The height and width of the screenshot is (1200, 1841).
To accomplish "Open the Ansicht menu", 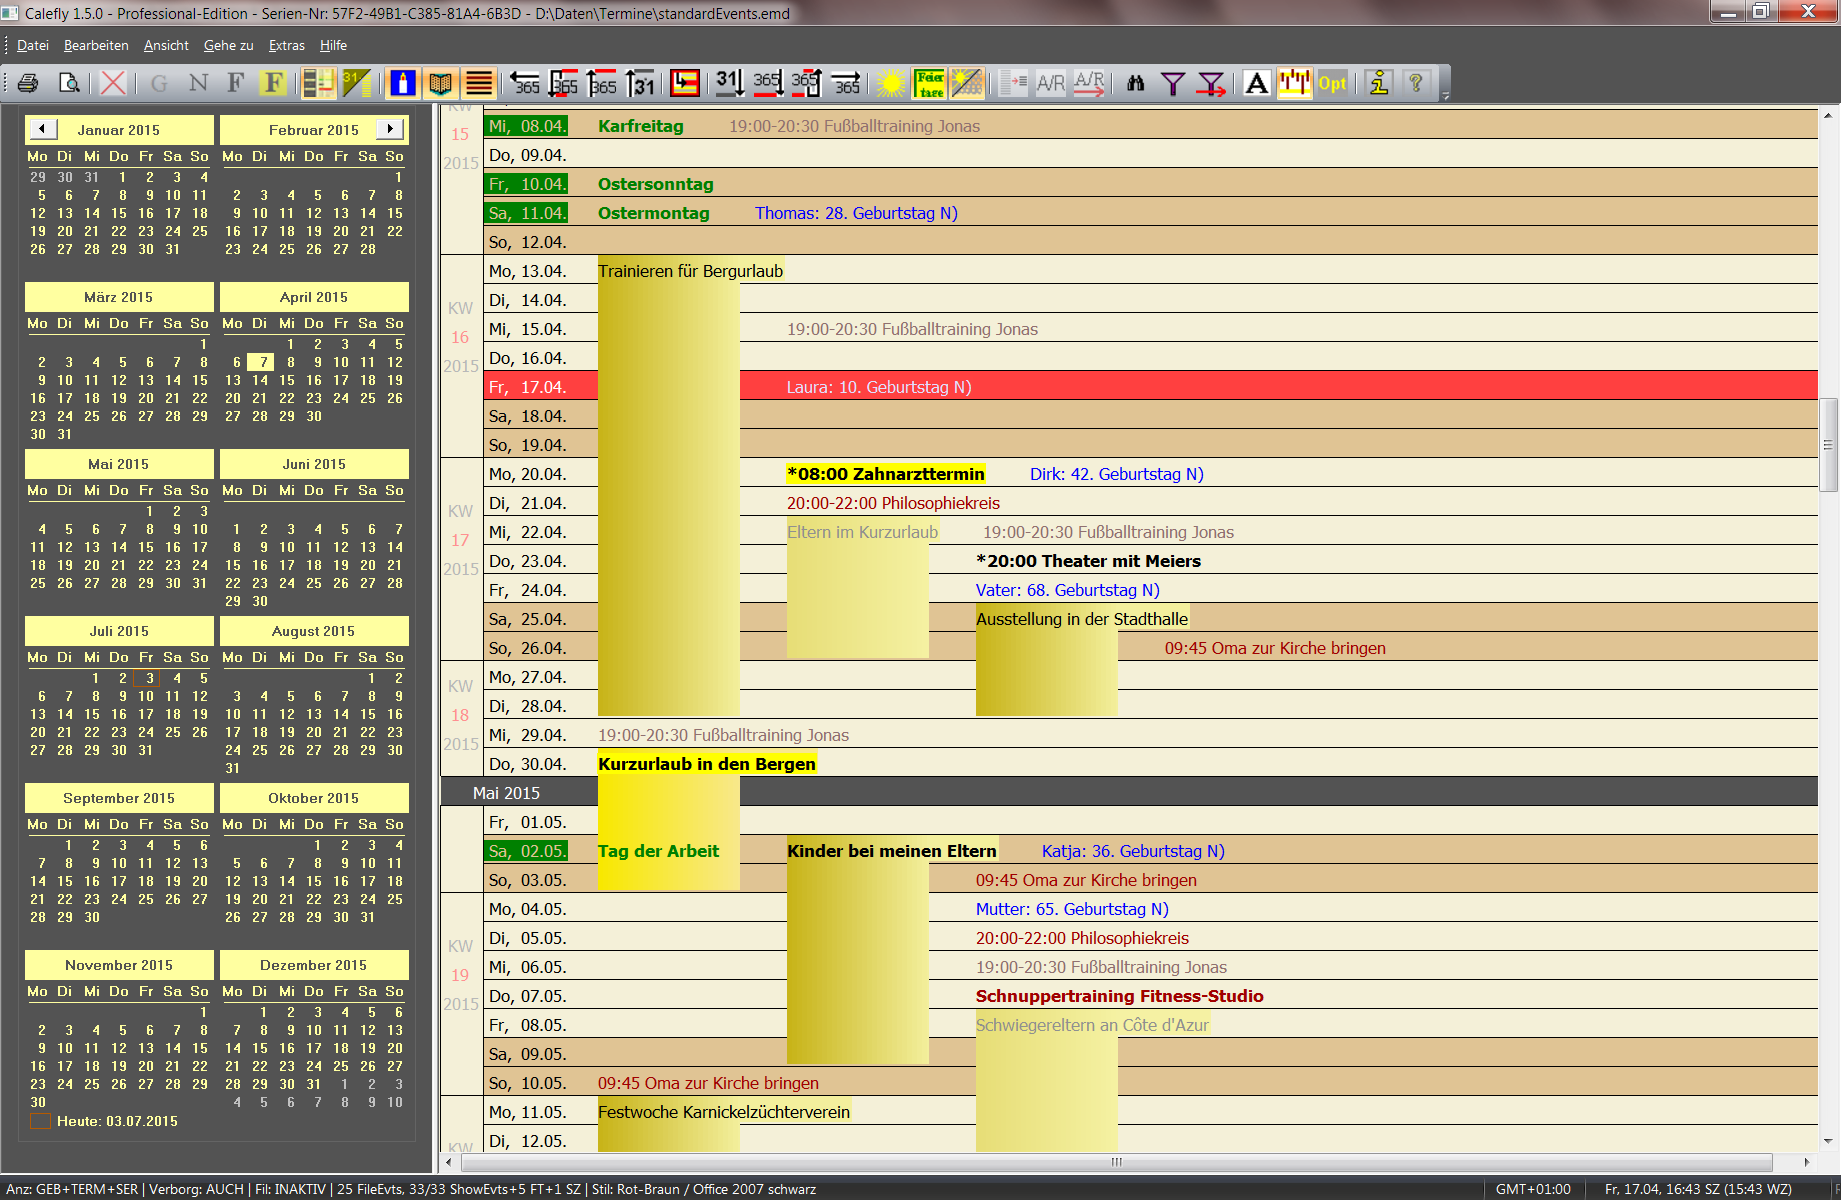I will [x=166, y=45].
